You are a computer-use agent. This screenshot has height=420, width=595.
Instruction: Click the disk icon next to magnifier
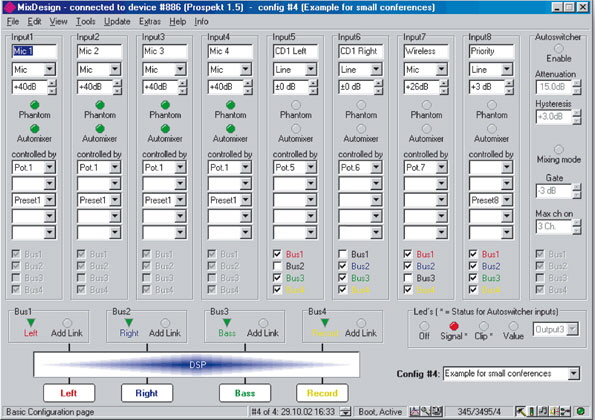[x=437, y=411]
